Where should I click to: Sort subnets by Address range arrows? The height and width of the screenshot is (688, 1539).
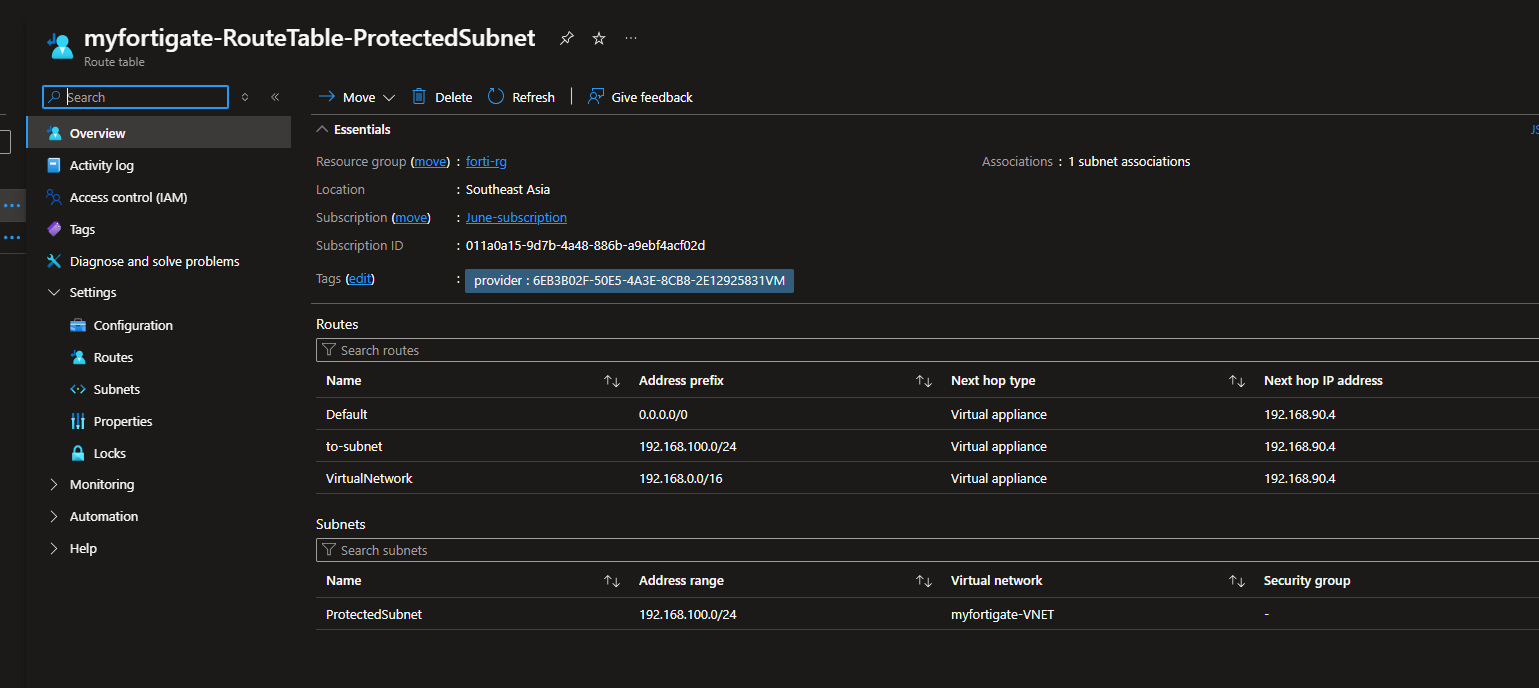924,581
